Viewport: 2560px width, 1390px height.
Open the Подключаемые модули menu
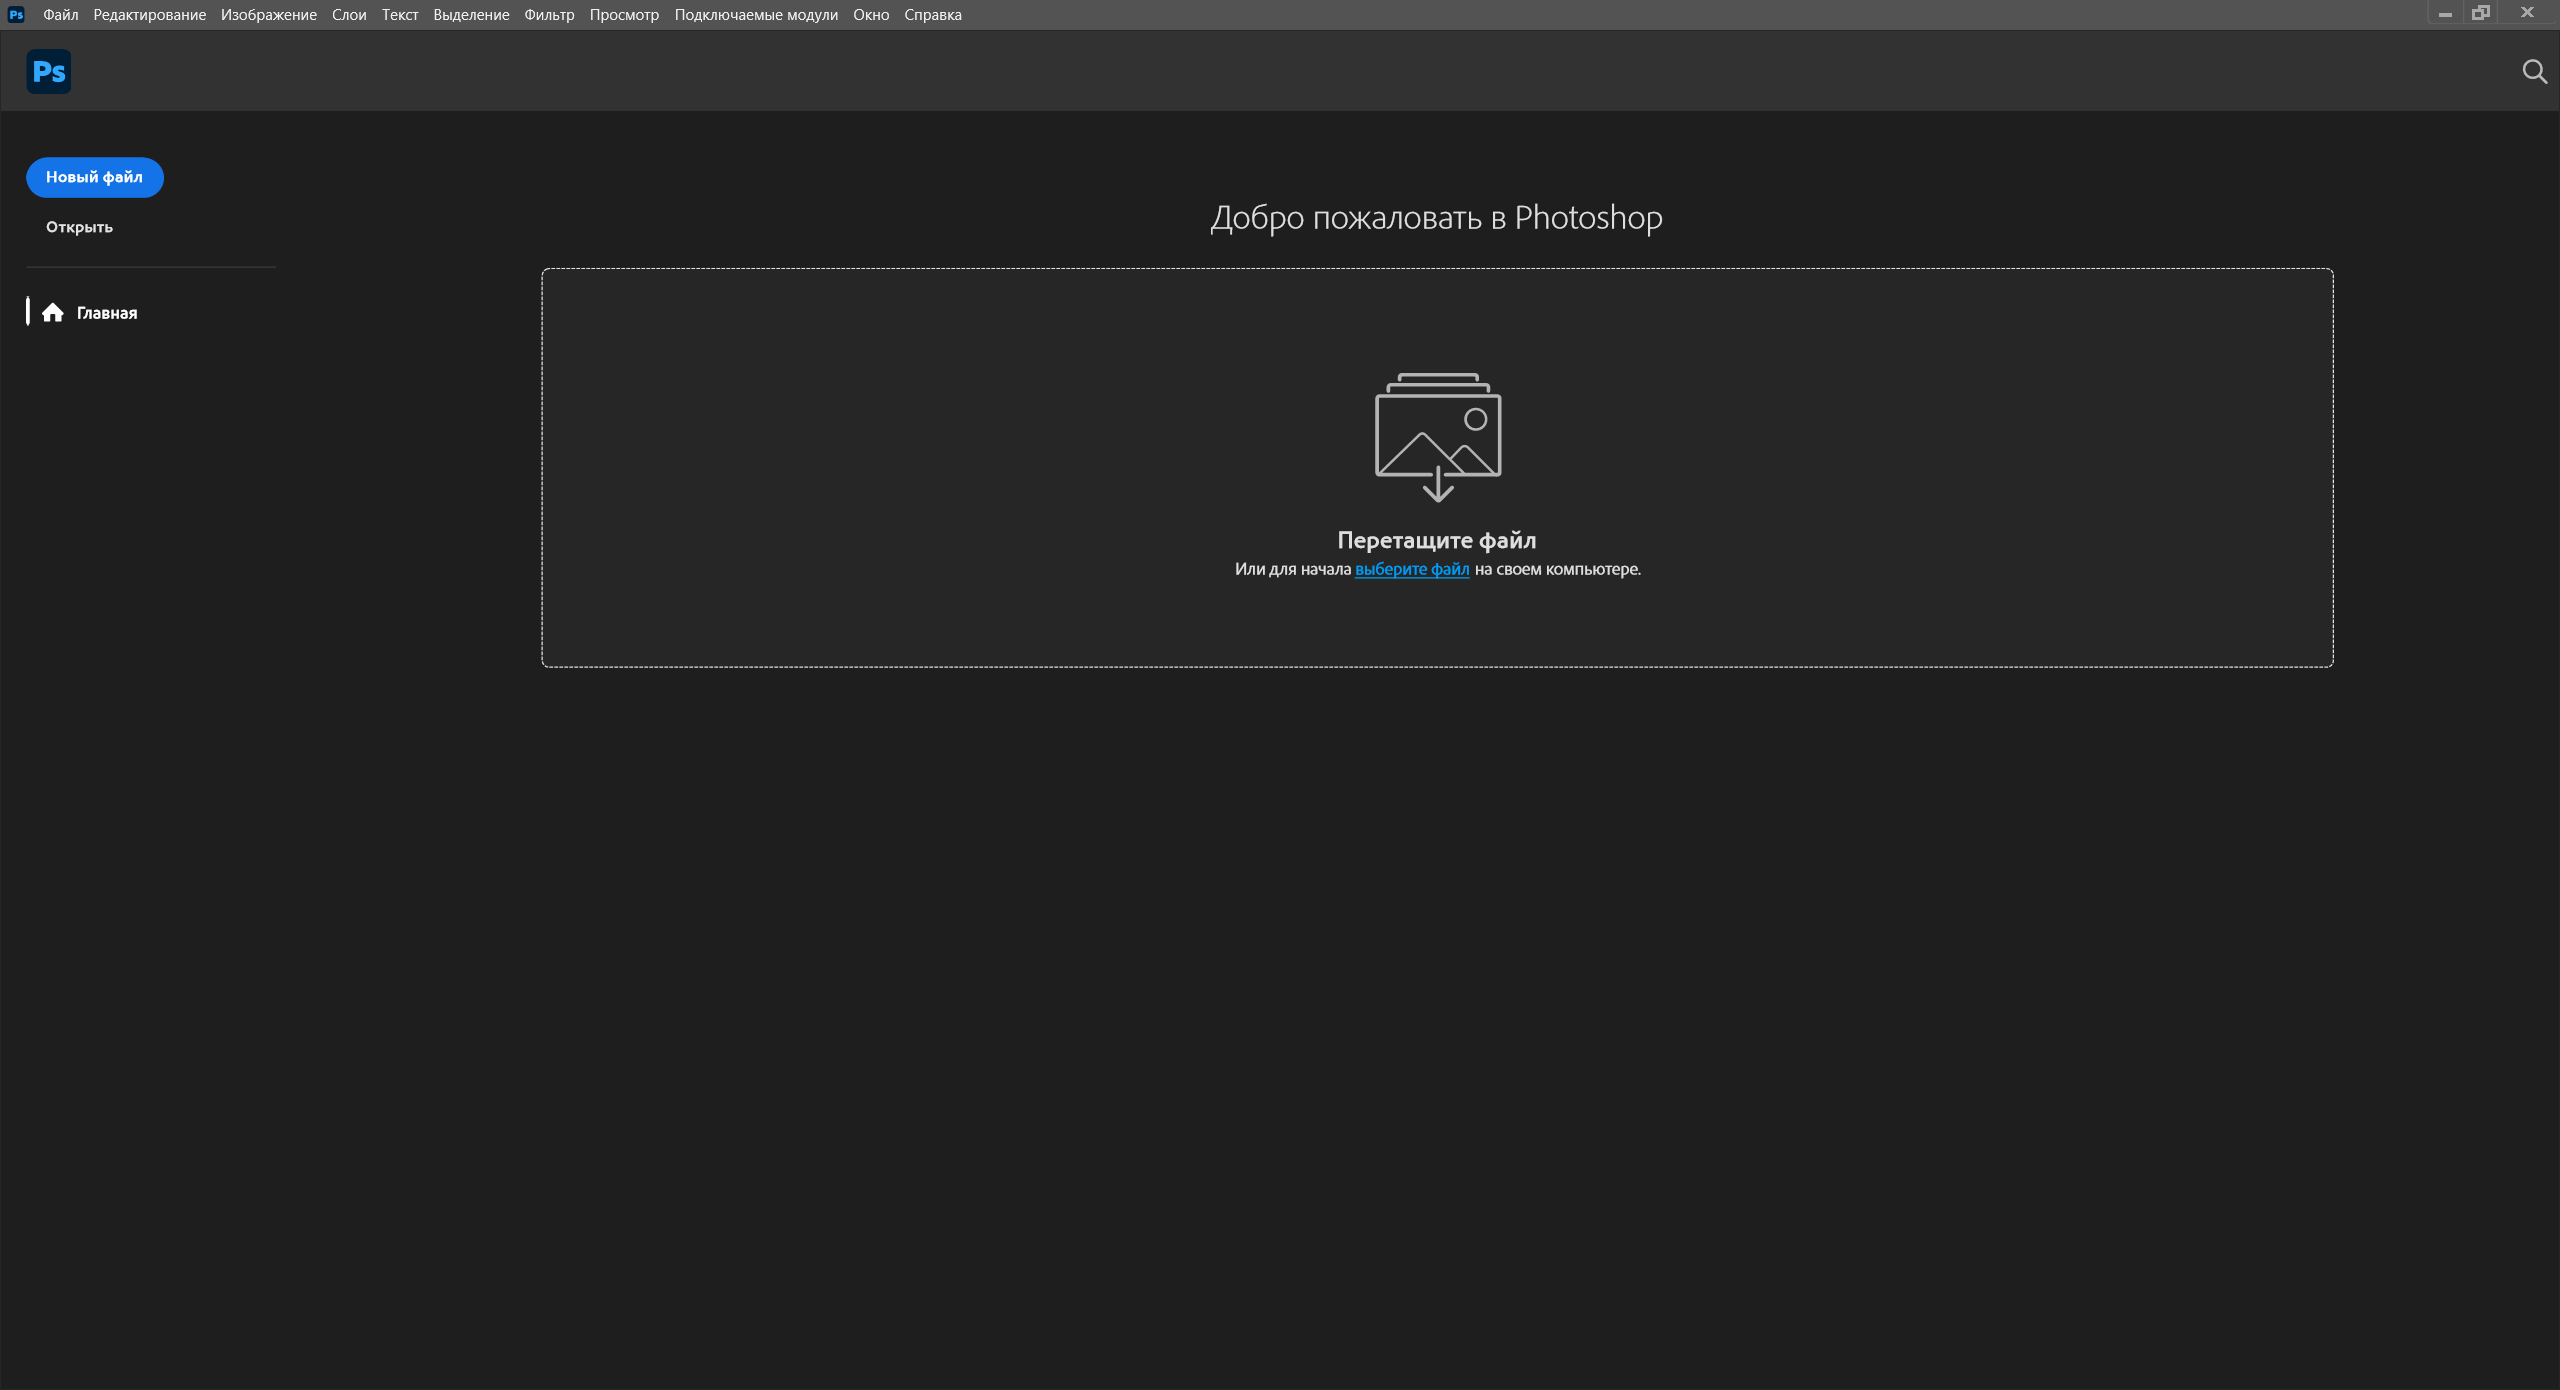pyautogui.click(x=756, y=15)
